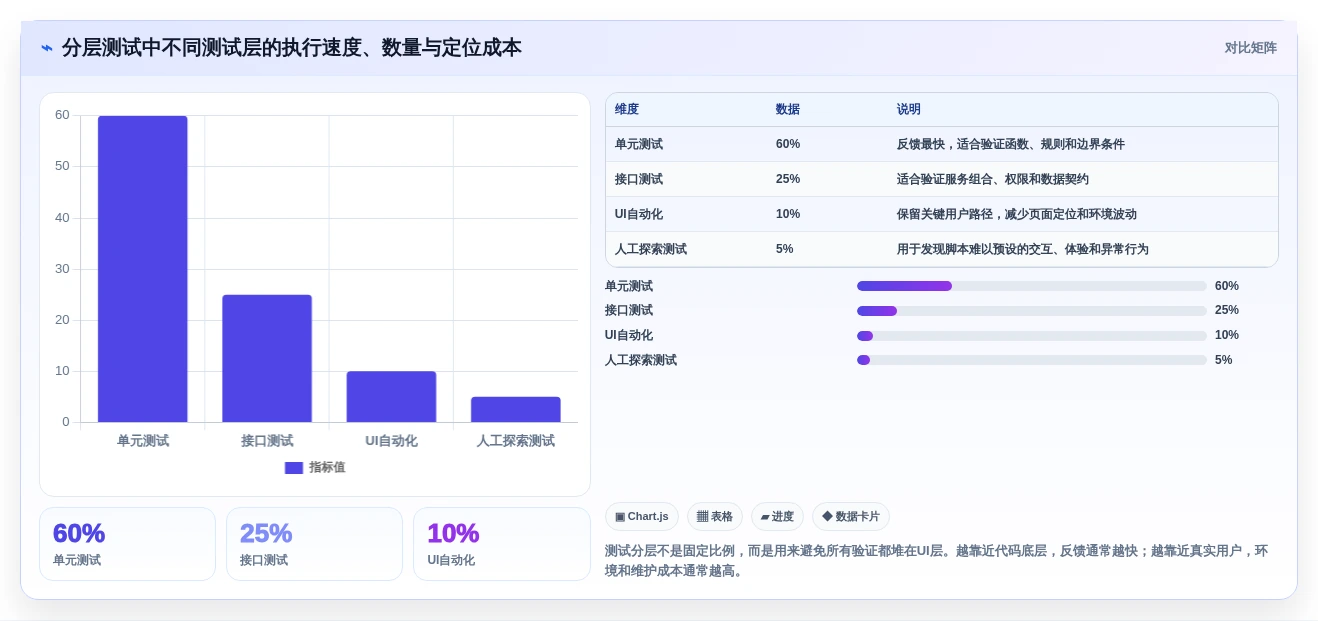
Task: Click the 接口测试 progress row label
Action: tap(629, 310)
